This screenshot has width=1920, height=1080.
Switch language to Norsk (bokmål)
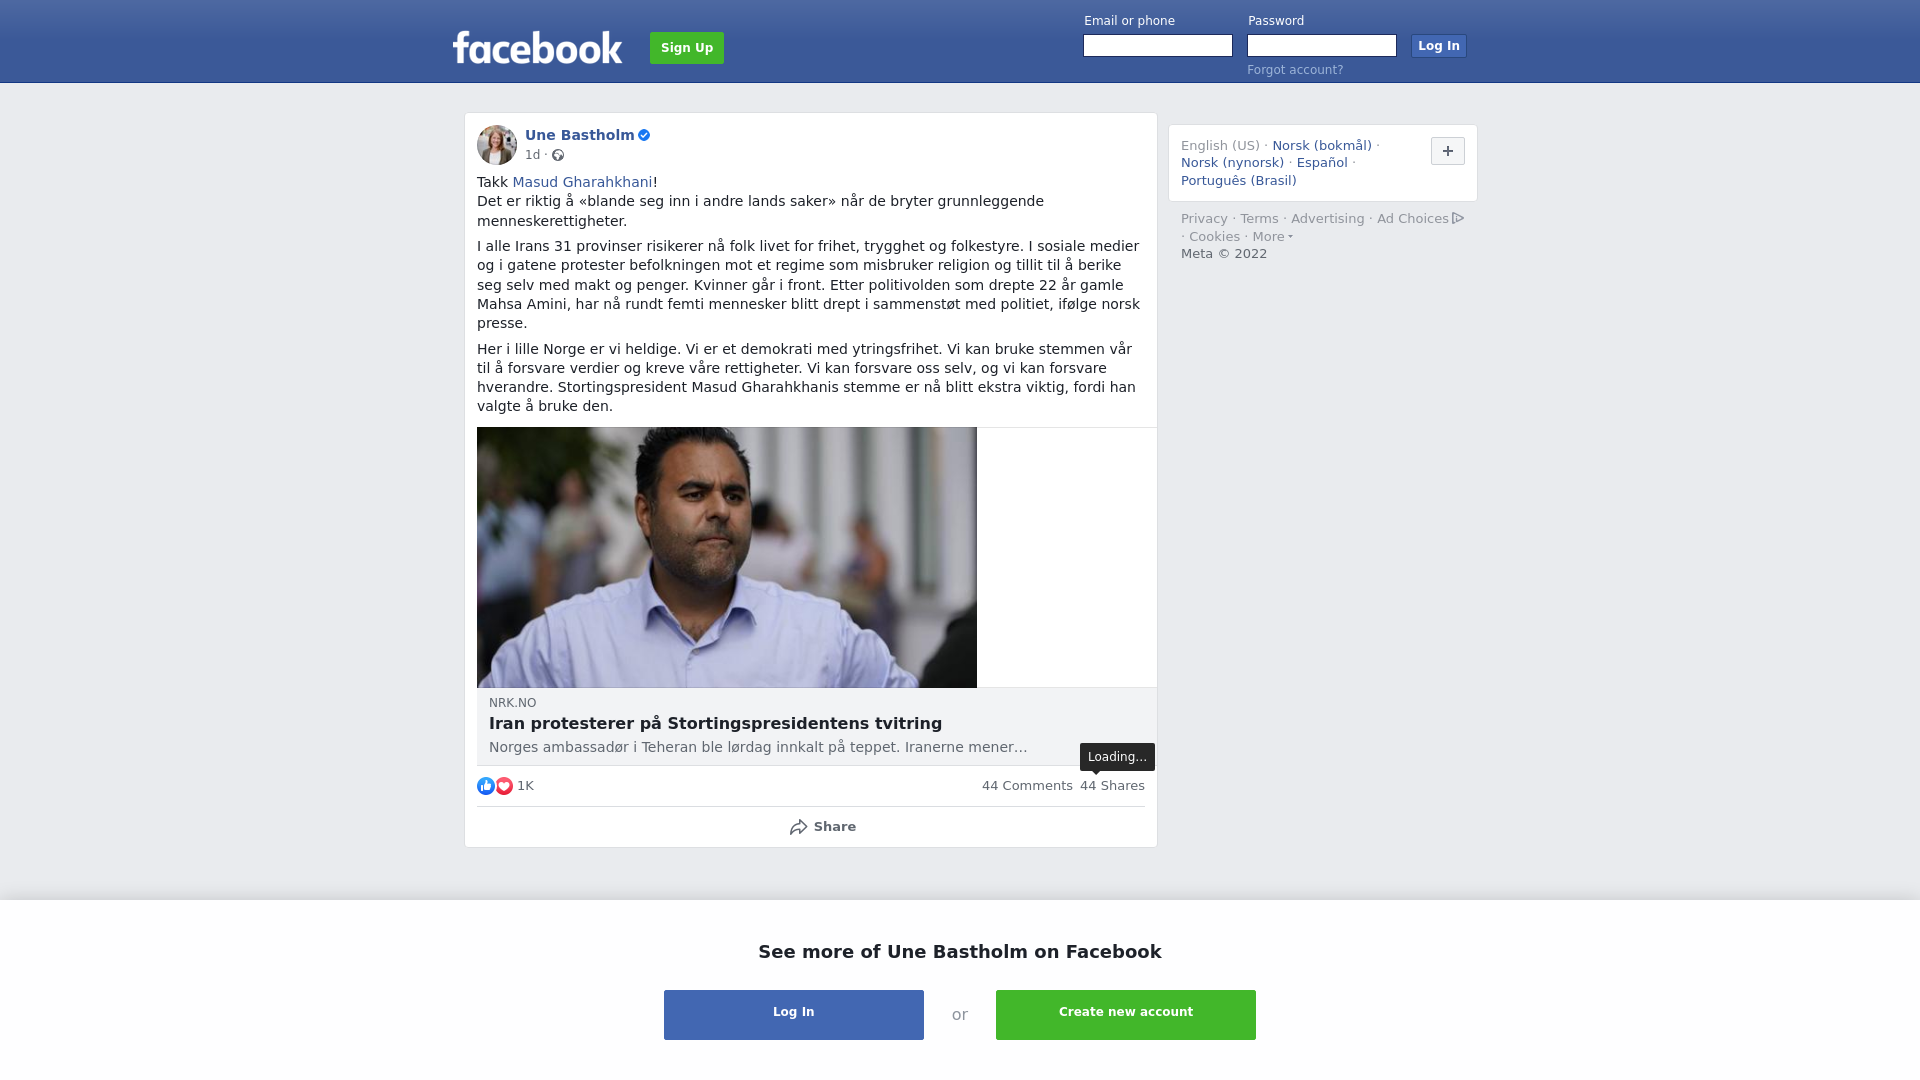(1322, 146)
